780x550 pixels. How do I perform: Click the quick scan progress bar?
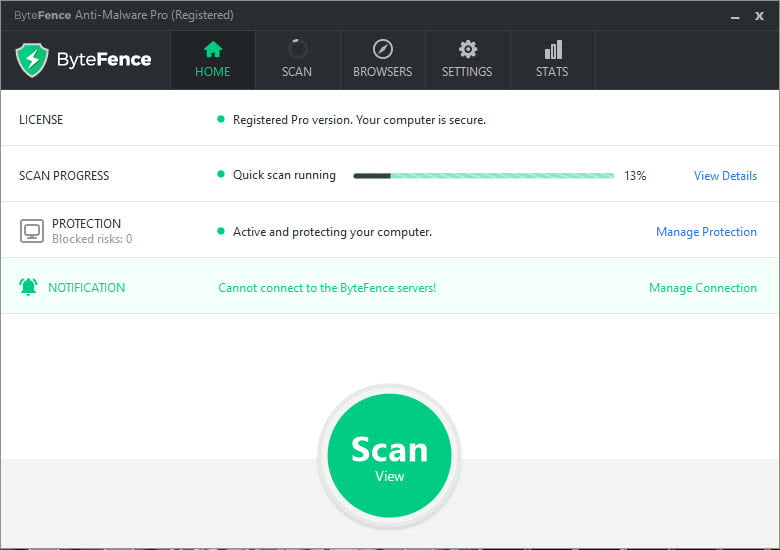(484, 176)
